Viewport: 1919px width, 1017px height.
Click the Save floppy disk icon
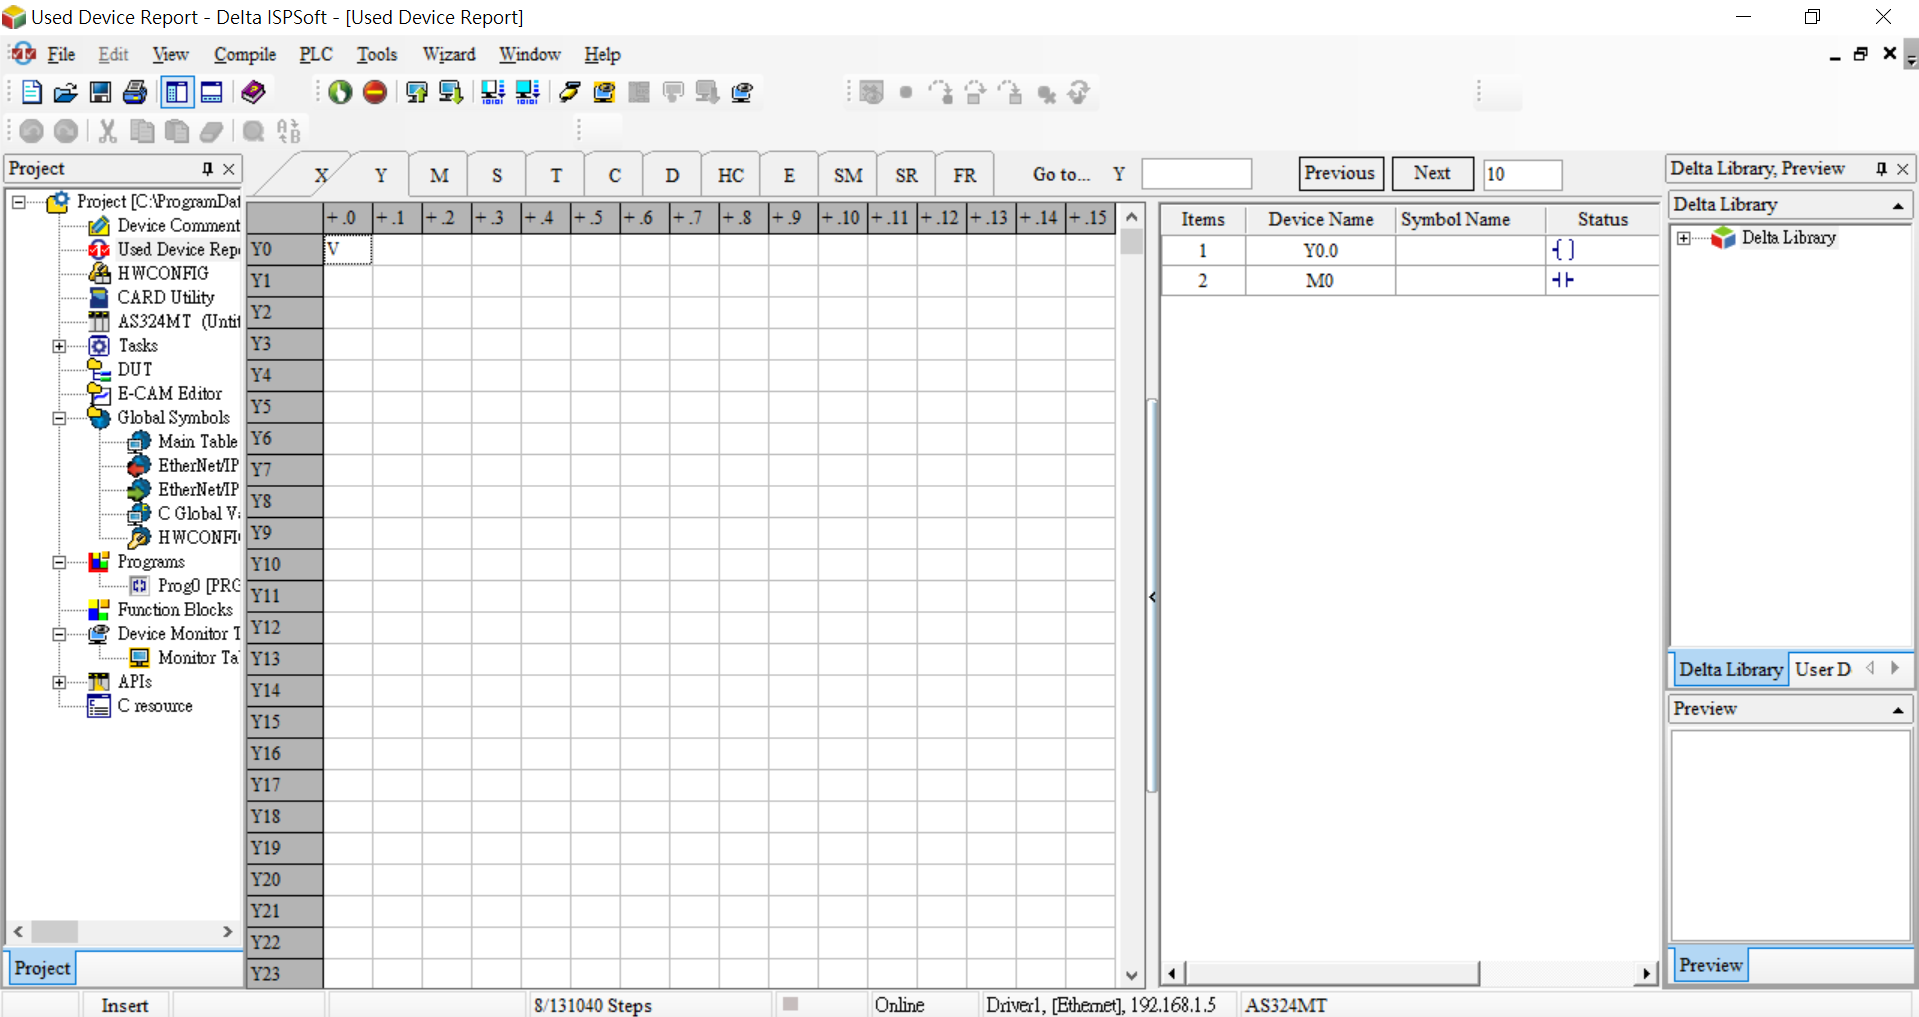(100, 93)
